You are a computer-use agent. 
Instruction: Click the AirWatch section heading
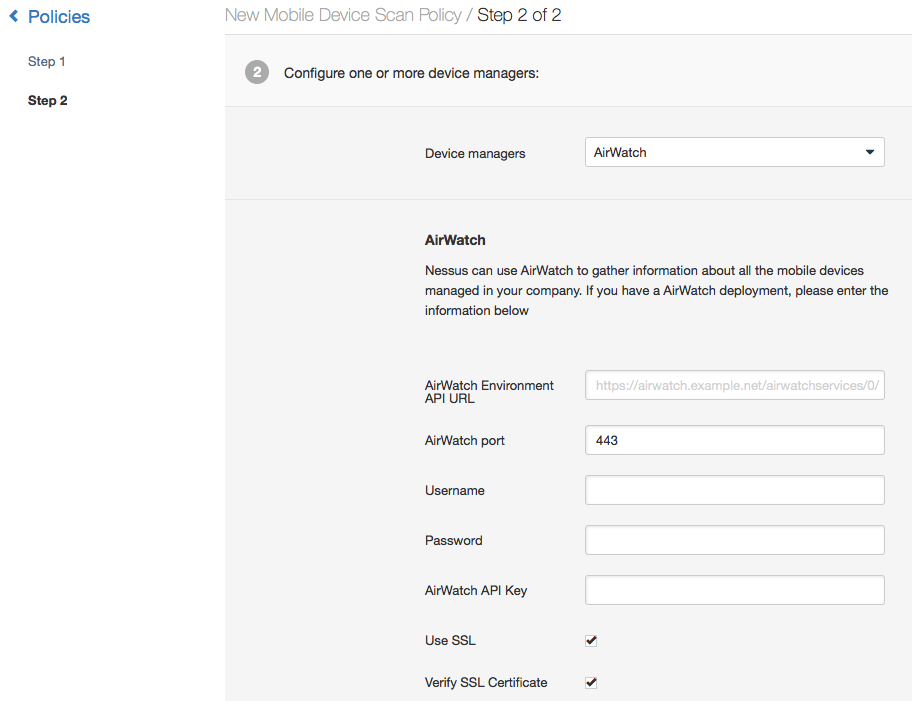(455, 240)
